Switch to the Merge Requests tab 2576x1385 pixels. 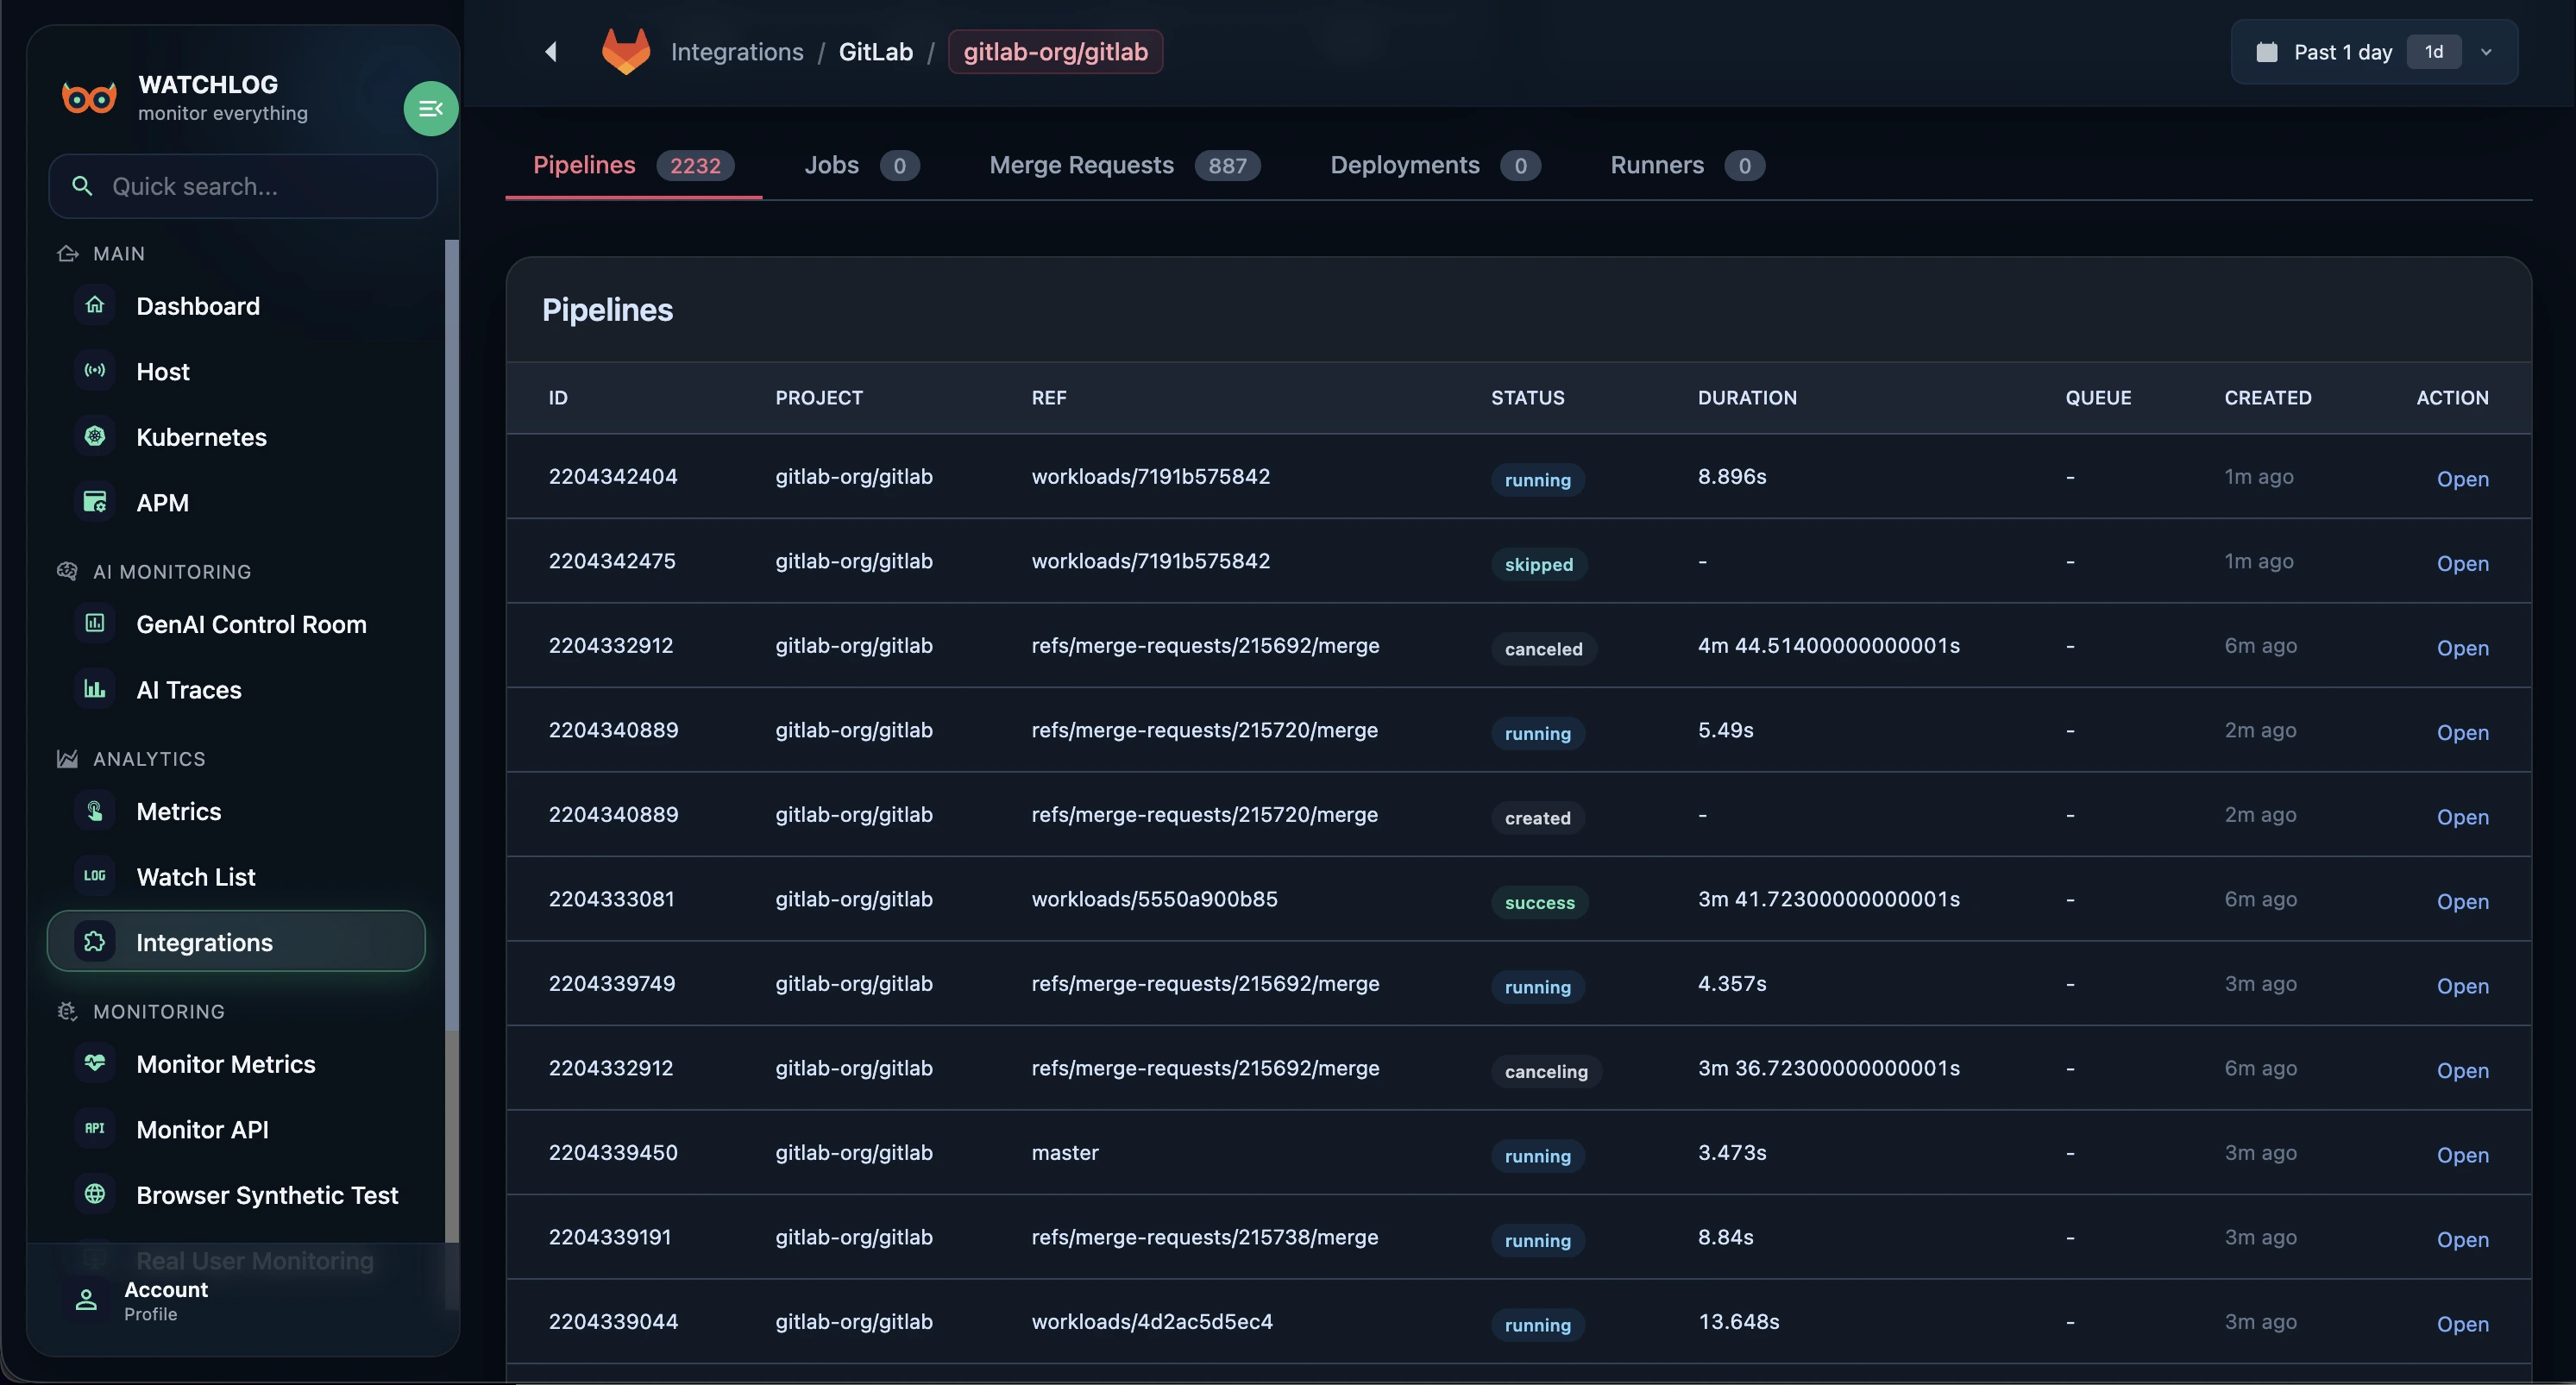(1080, 165)
